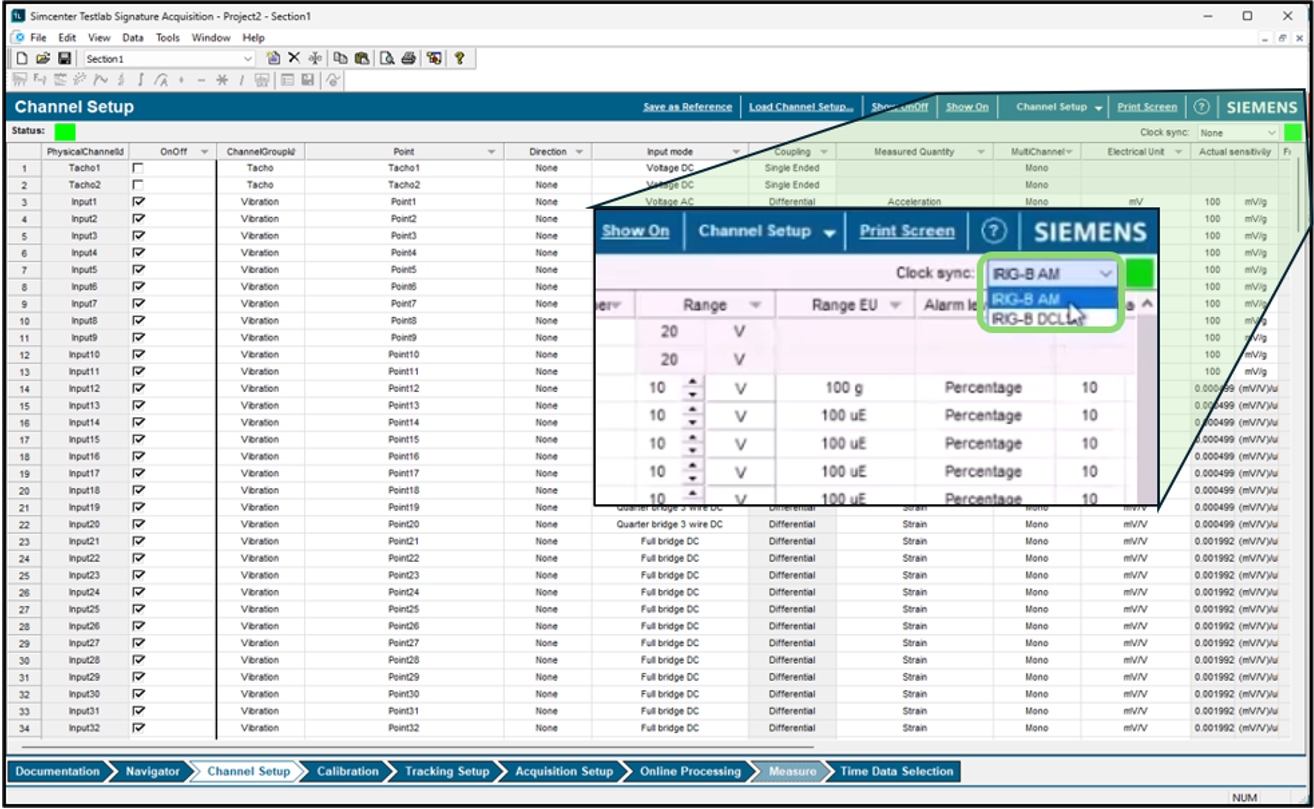Open the OnOff column filter arrow
Image resolution: width=1314 pixels, height=809 pixels.
[x=204, y=152]
